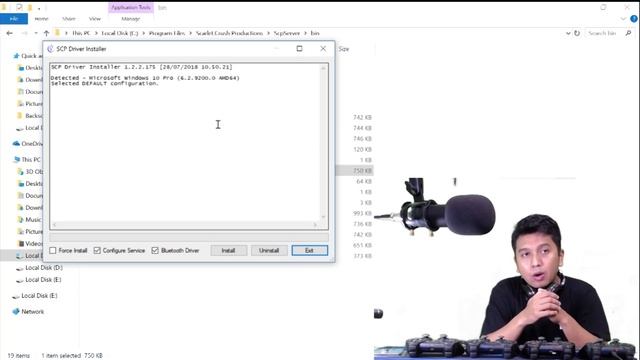
Task: Open the Manage ribbon tab
Action: click(131, 19)
